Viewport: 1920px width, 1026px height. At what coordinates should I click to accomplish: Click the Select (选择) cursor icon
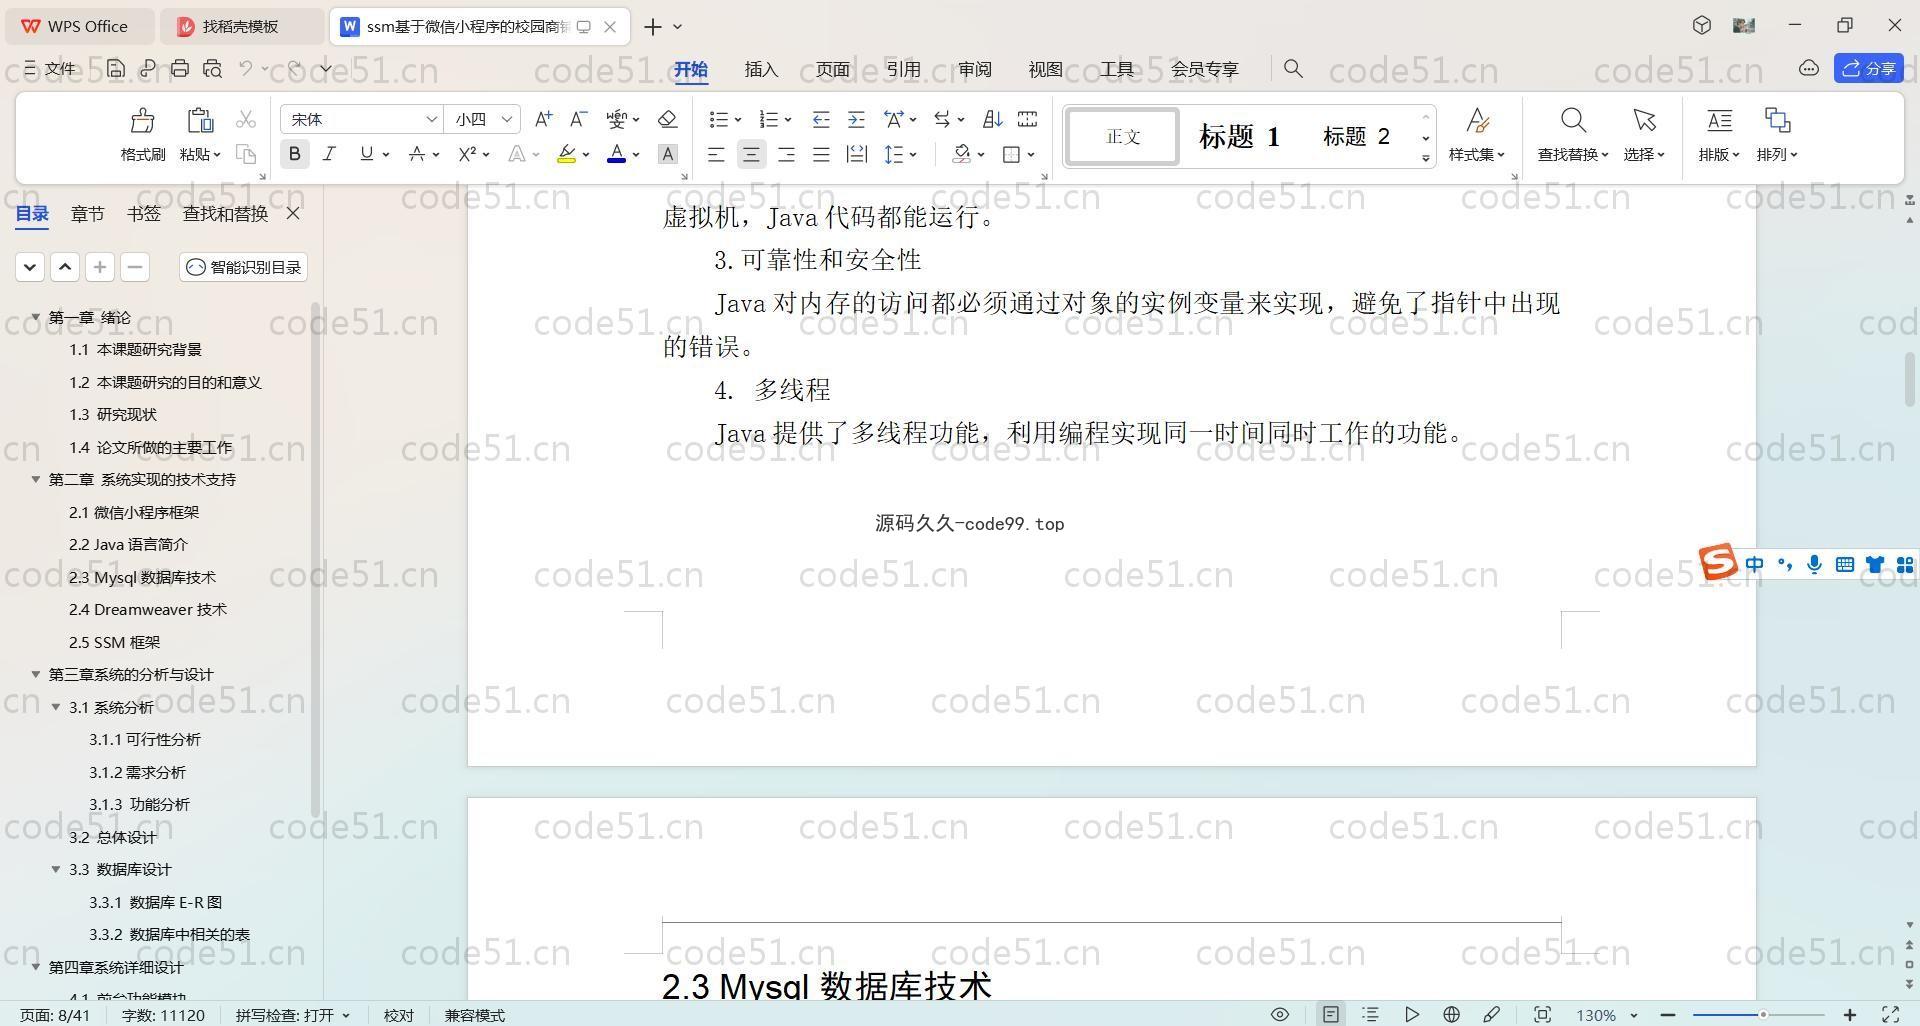click(x=1644, y=121)
